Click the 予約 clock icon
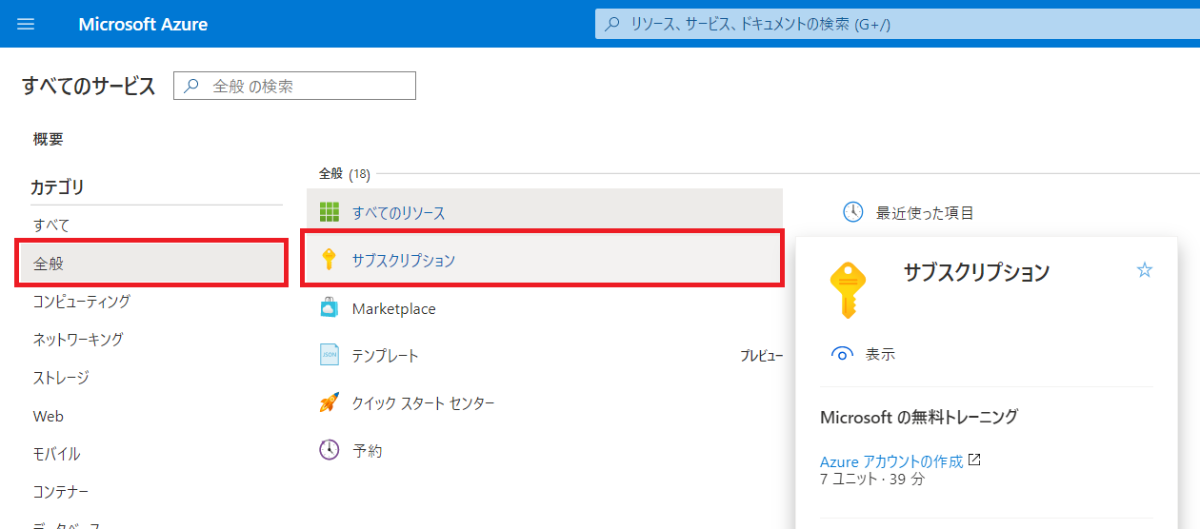The width and height of the screenshot is (1200, 529). [329, 450]
